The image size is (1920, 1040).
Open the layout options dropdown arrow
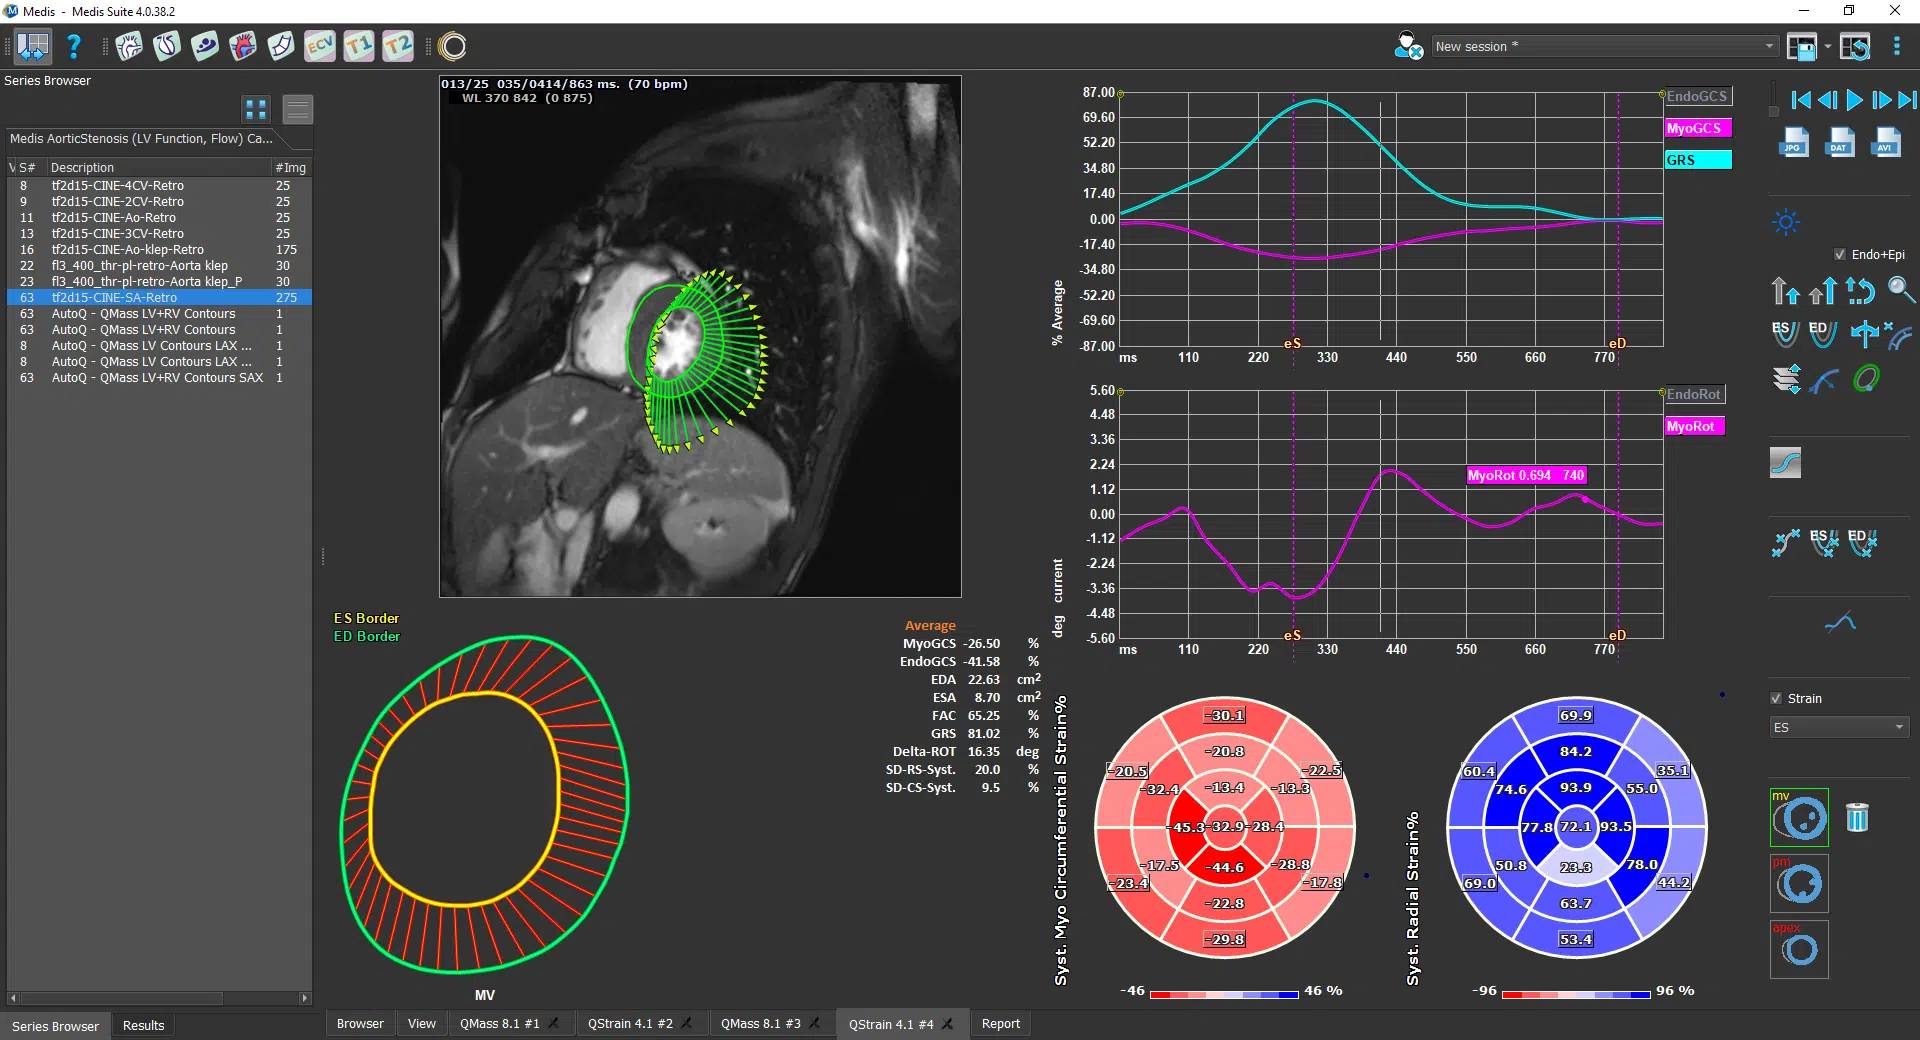click(1828, 47)
